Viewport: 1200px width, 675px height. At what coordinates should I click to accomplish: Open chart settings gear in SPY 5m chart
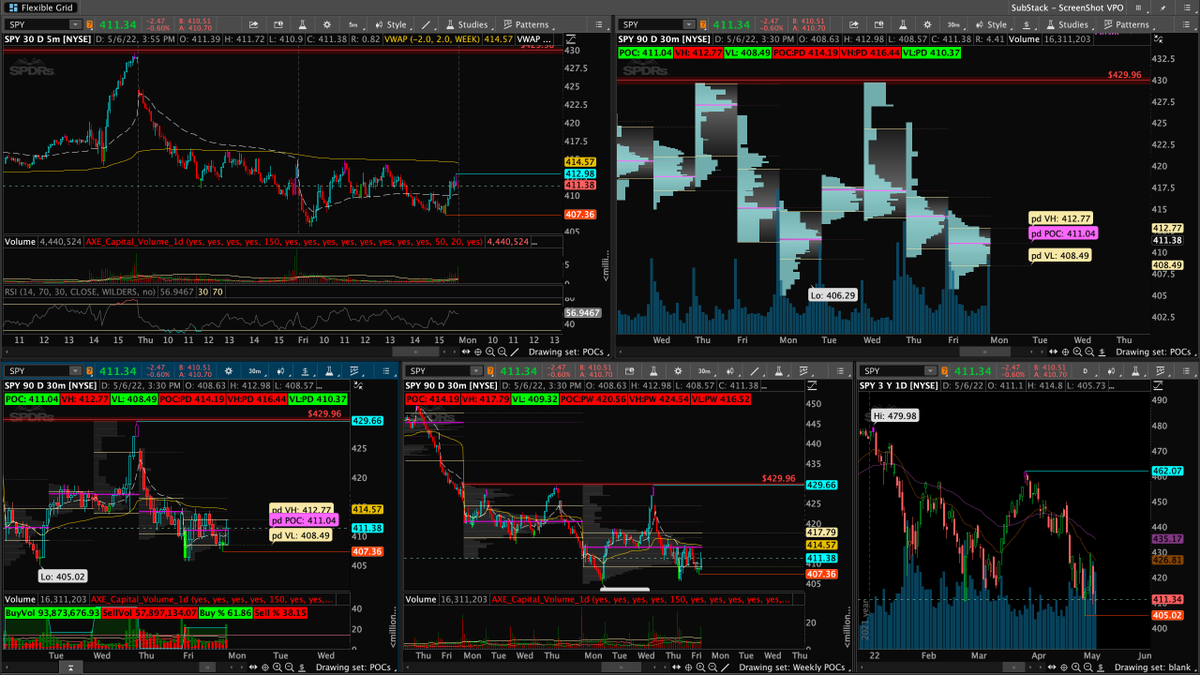(327, 24)
